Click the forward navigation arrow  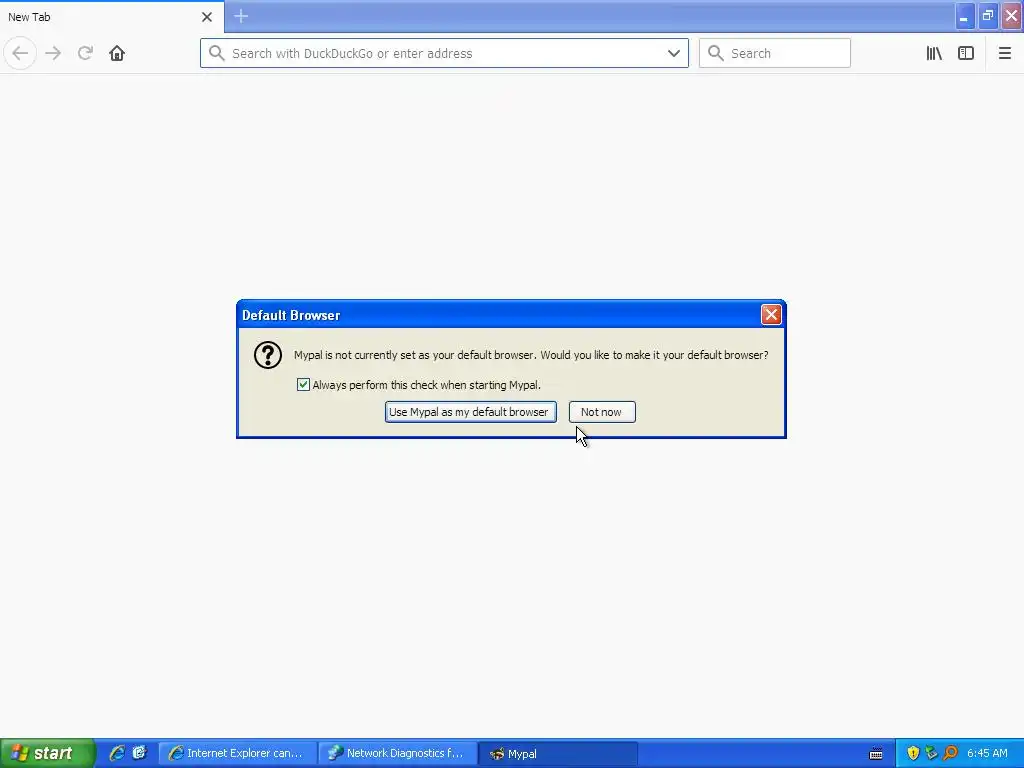(54, 53)
